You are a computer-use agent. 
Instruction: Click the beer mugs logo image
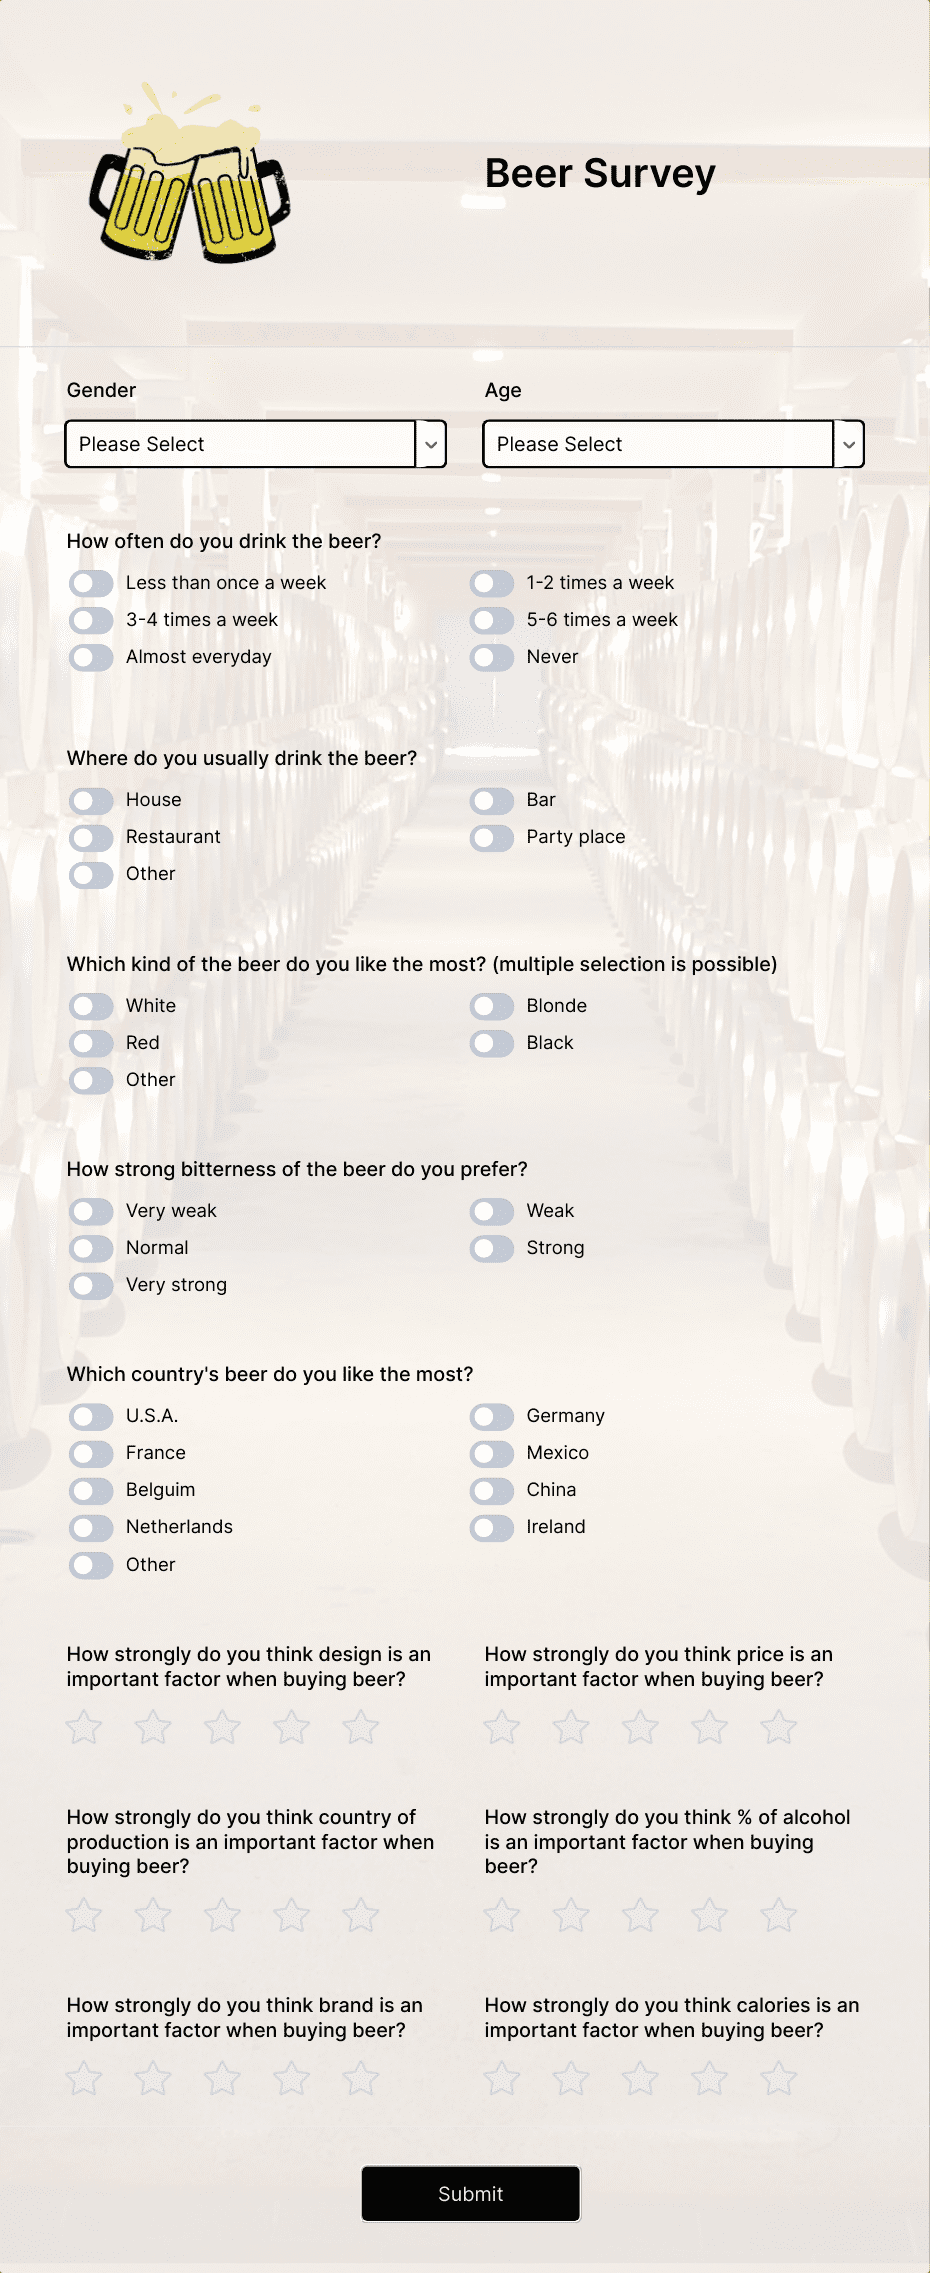[x=190, y=173]
